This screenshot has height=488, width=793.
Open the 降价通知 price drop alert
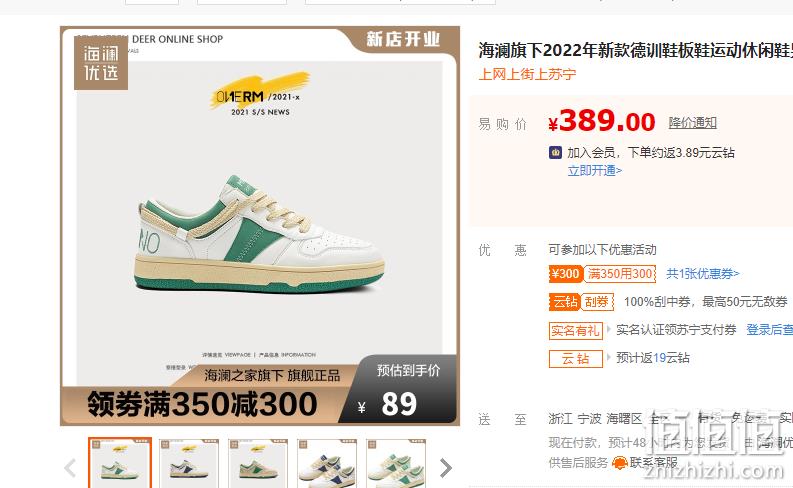pyautogui.click(x=692, y=122)
